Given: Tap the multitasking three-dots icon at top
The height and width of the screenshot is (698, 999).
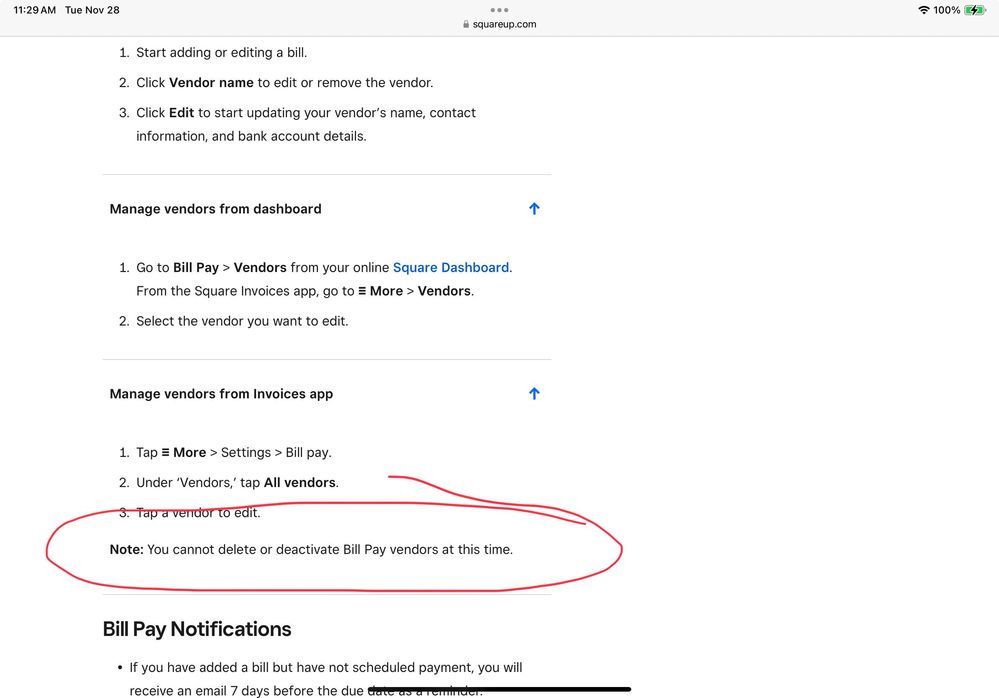Looking at the screenshot, I should pyautogui.click(x=499, y=10).
